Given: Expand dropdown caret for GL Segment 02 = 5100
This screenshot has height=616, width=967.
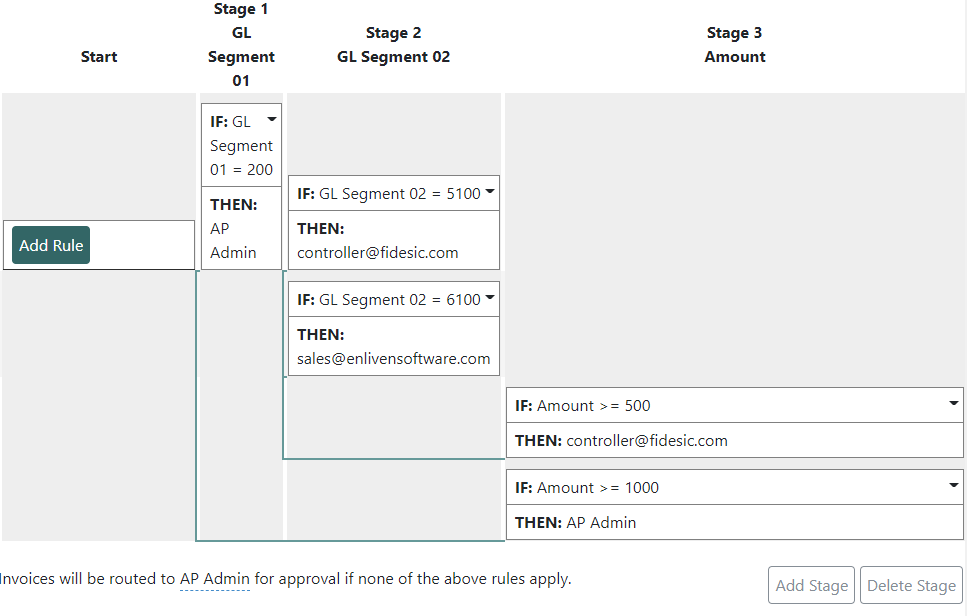Looking at the screenshot, I should pos(490,191).
